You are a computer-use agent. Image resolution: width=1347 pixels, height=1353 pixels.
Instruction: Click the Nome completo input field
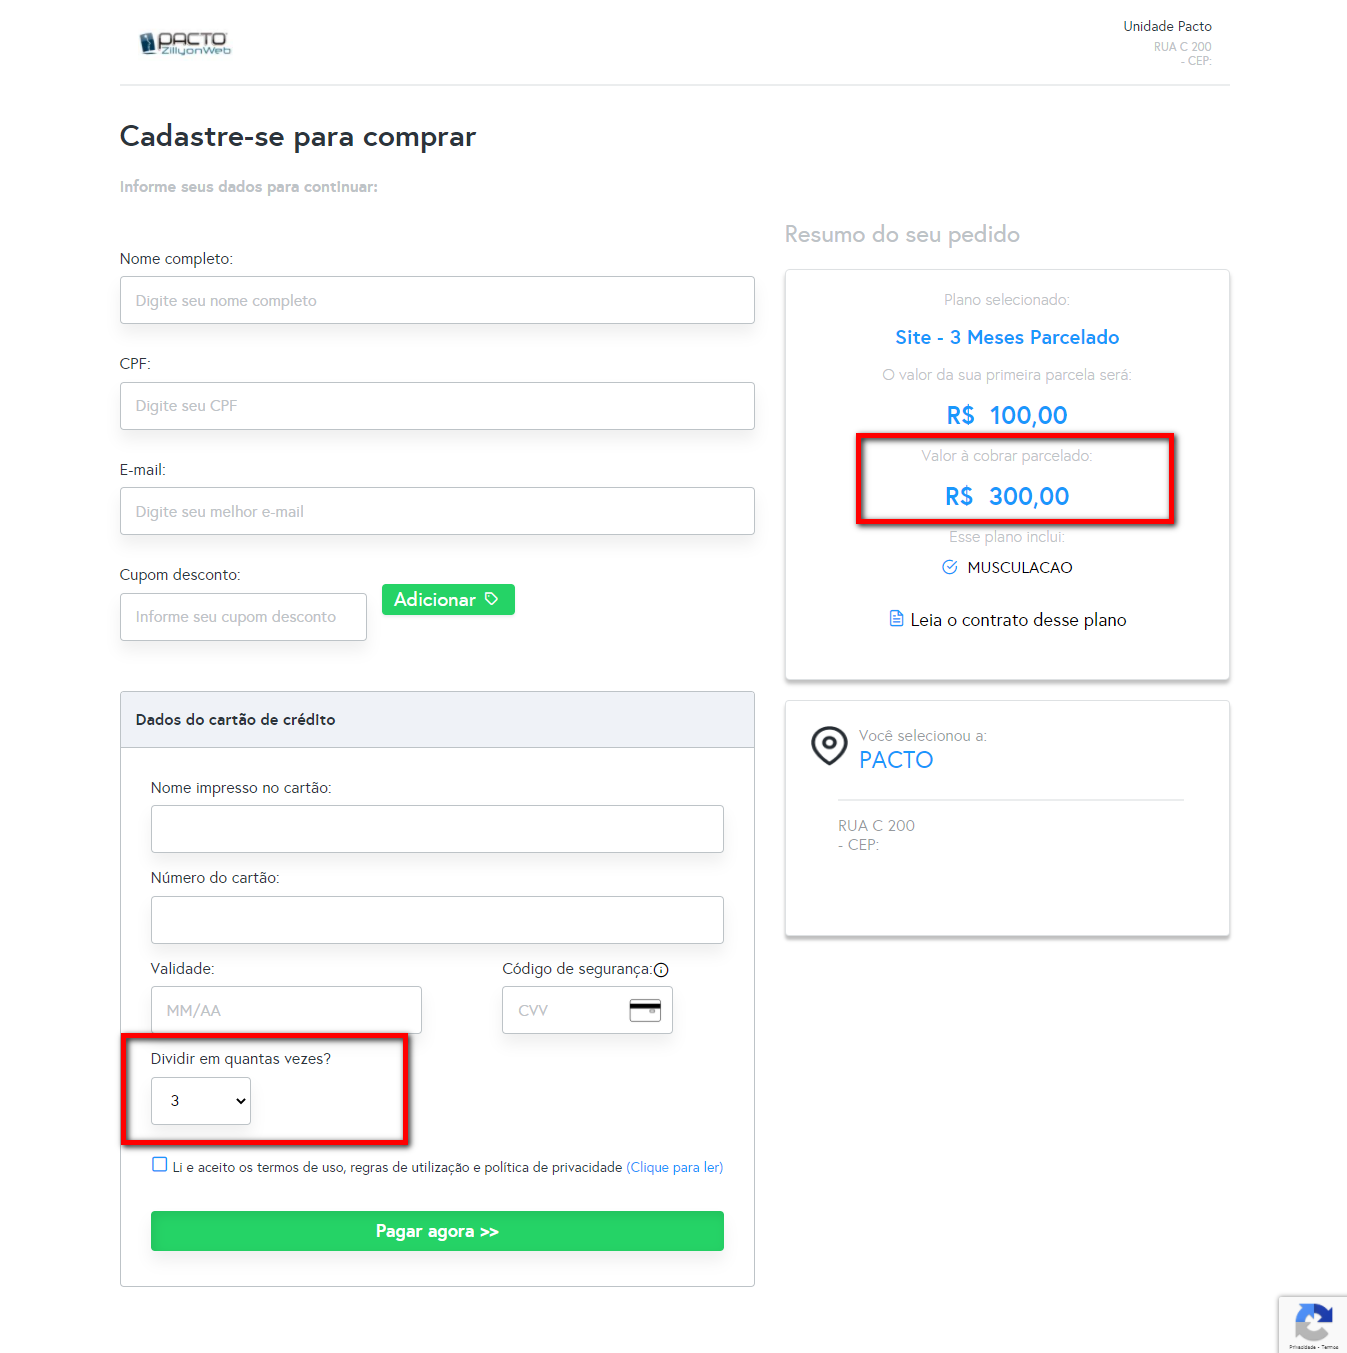pos(437,300)
